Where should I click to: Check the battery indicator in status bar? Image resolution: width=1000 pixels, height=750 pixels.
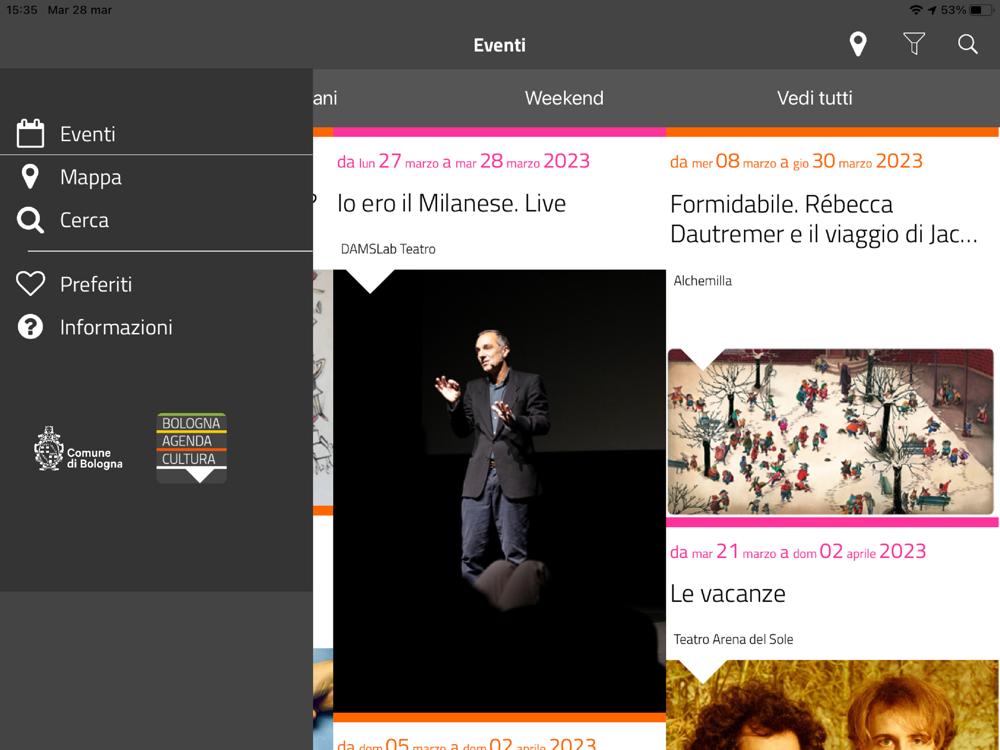pyautogui.click(x=983, y=10)
